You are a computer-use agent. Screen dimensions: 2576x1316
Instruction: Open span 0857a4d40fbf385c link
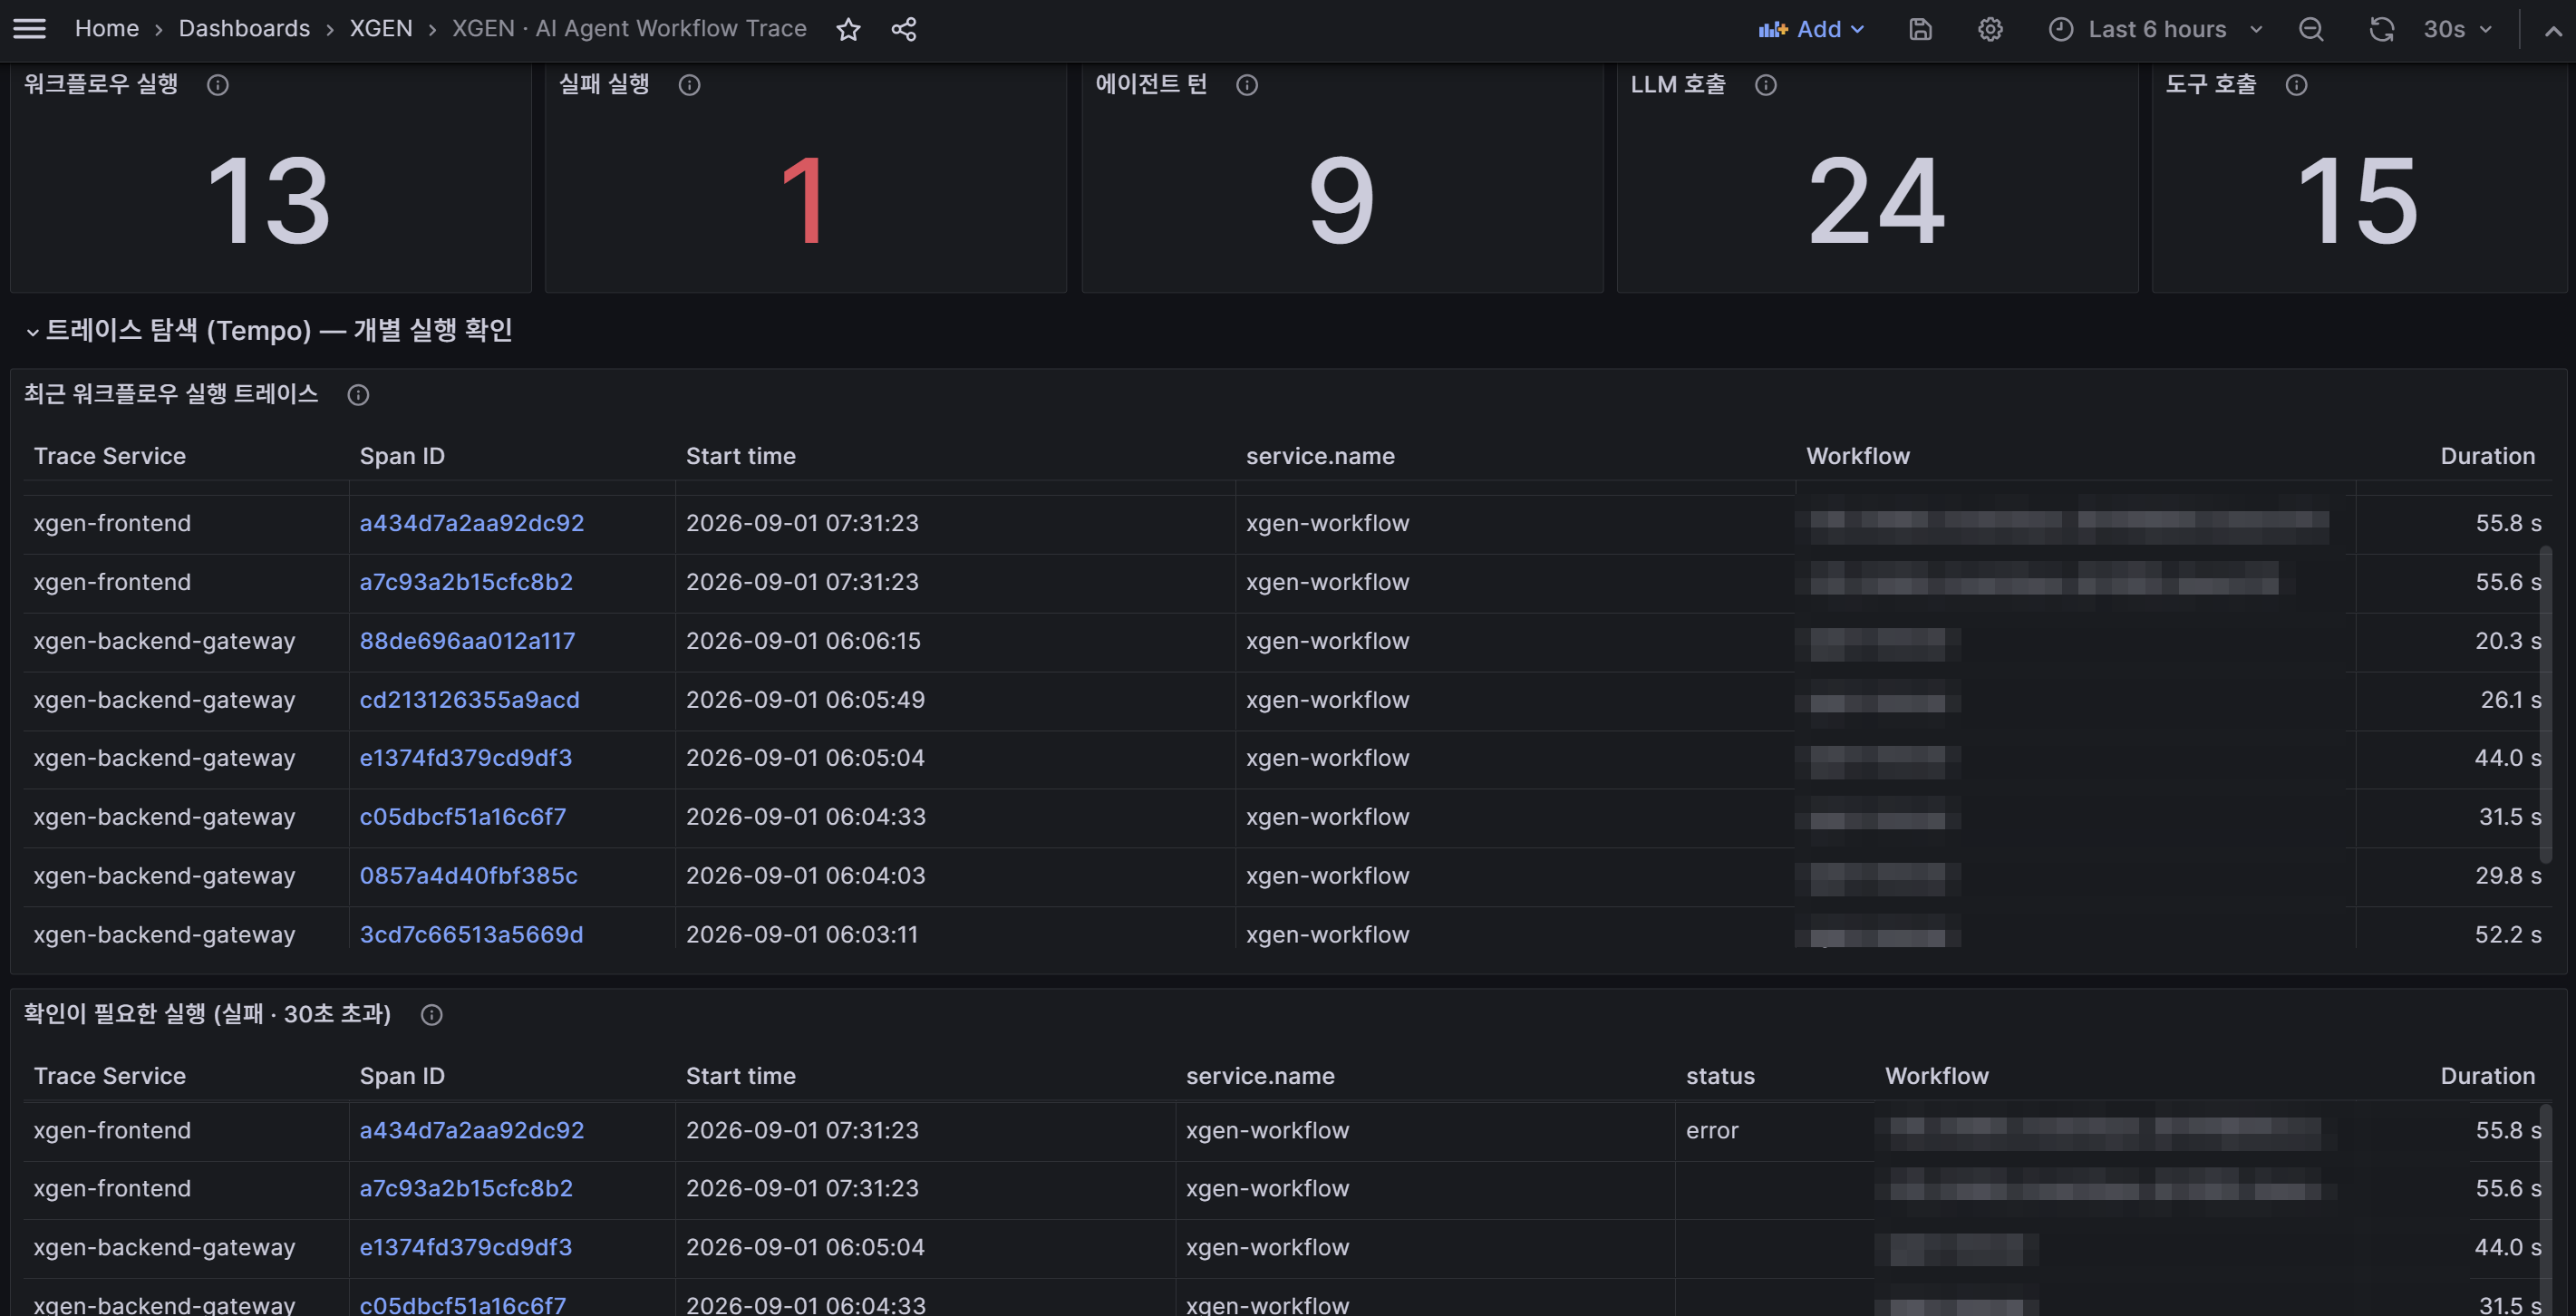click(x=468, y=876)
